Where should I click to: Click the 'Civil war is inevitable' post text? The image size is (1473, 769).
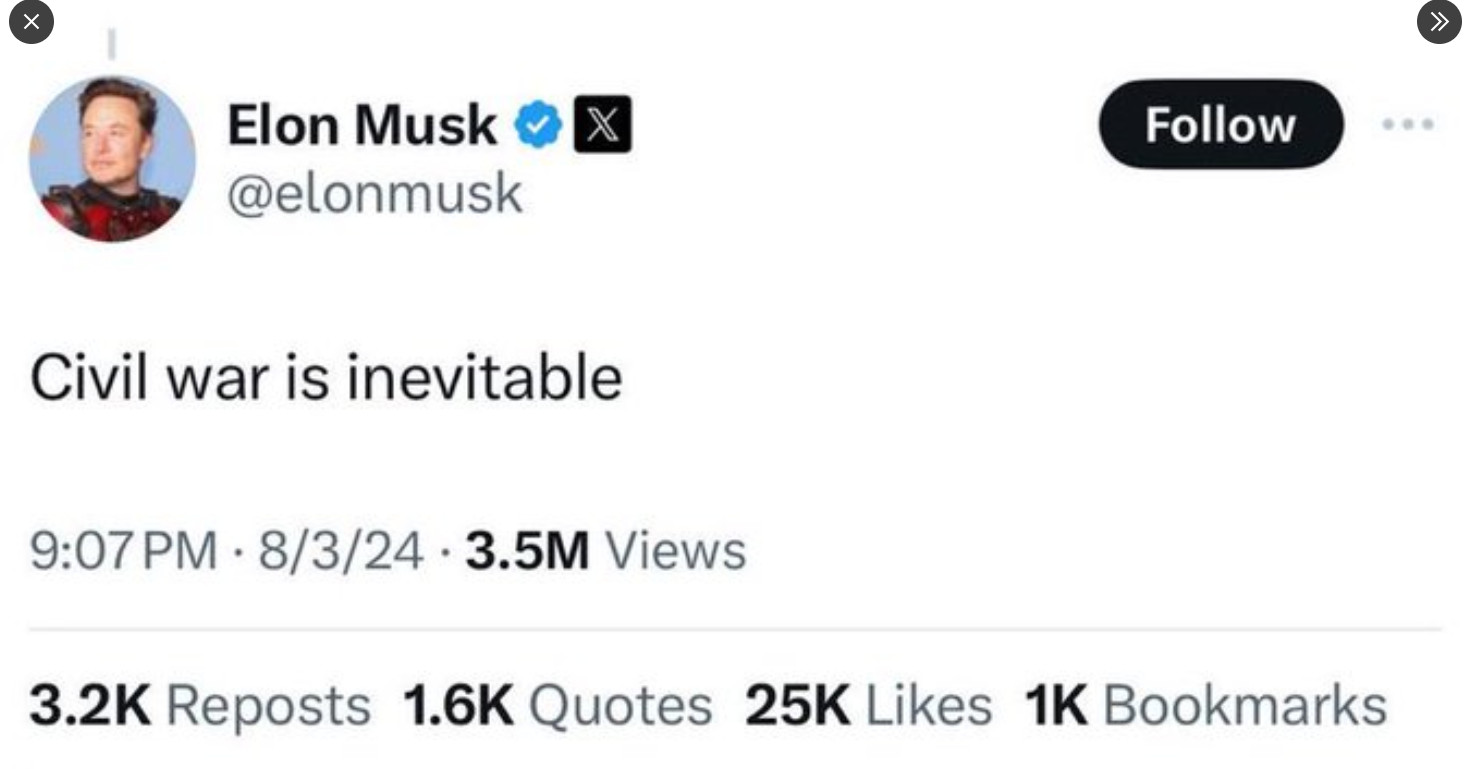coord(326,379)
